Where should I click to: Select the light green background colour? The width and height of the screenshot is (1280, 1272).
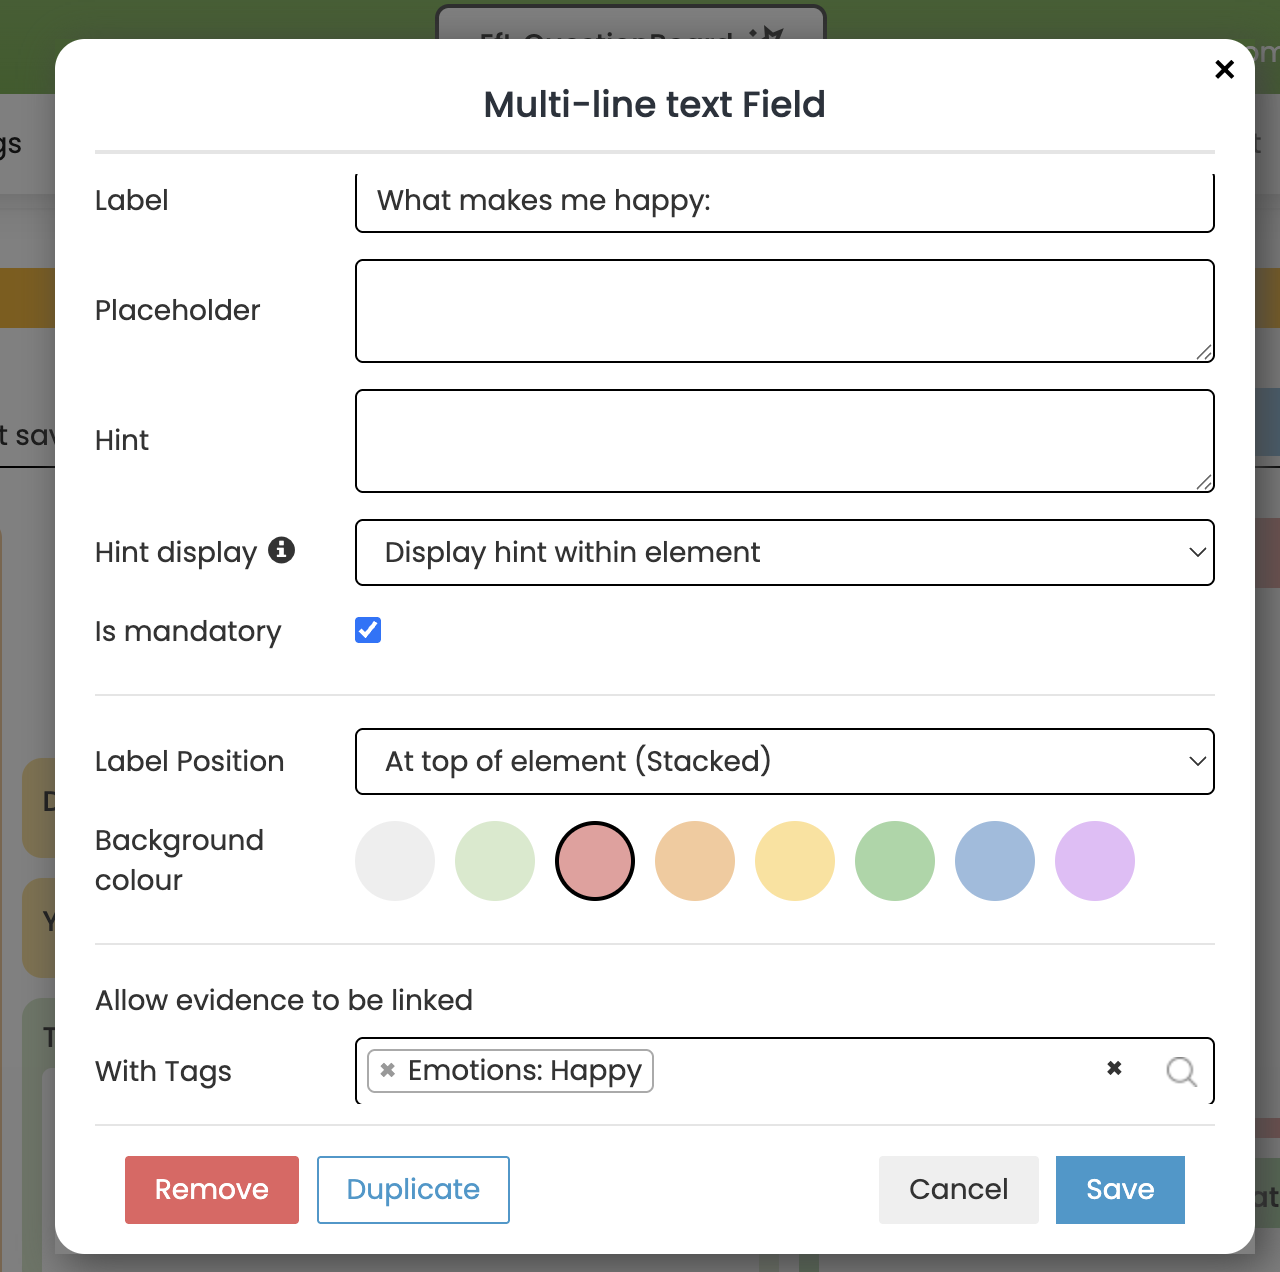pos(495,861)
